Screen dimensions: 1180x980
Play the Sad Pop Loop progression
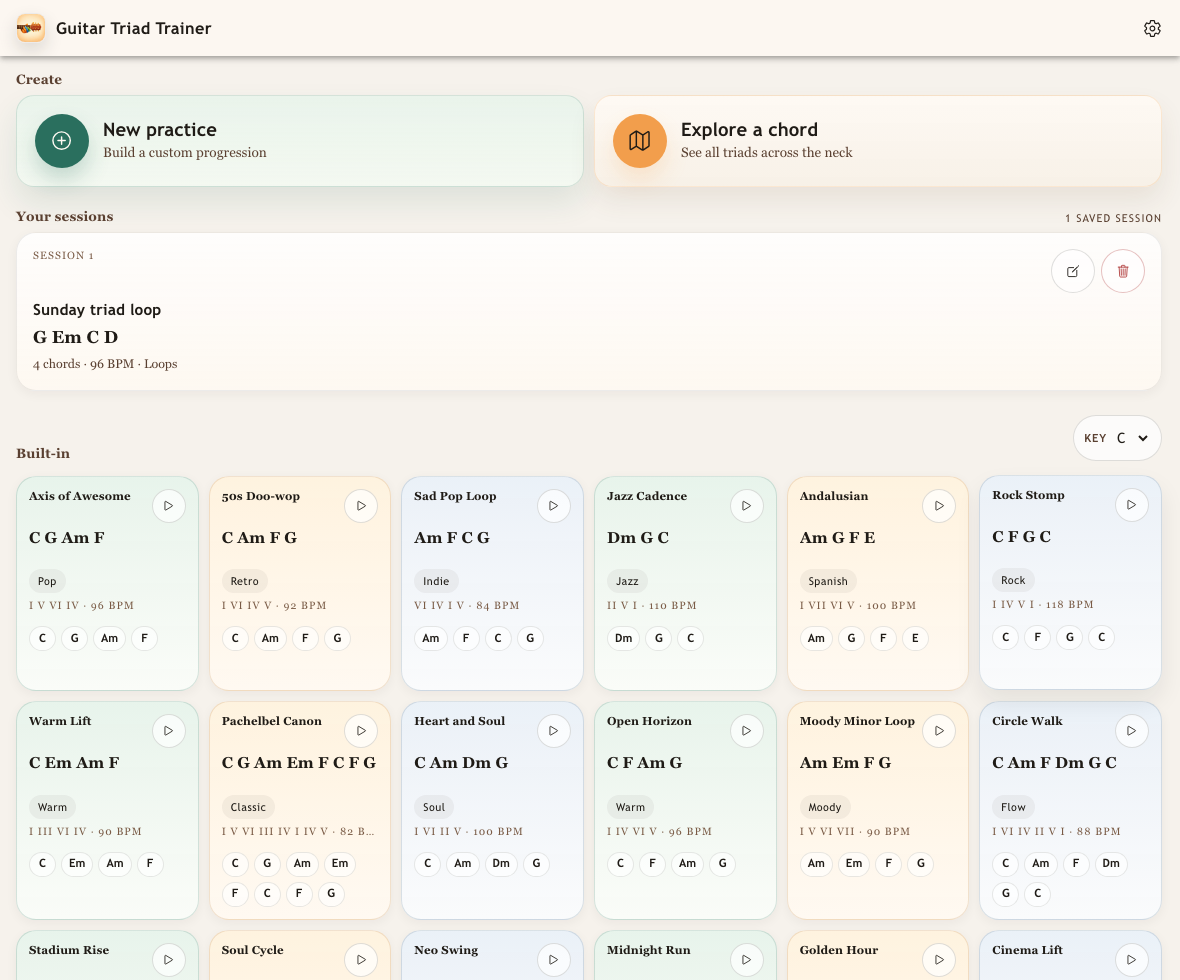coord(554,506)
